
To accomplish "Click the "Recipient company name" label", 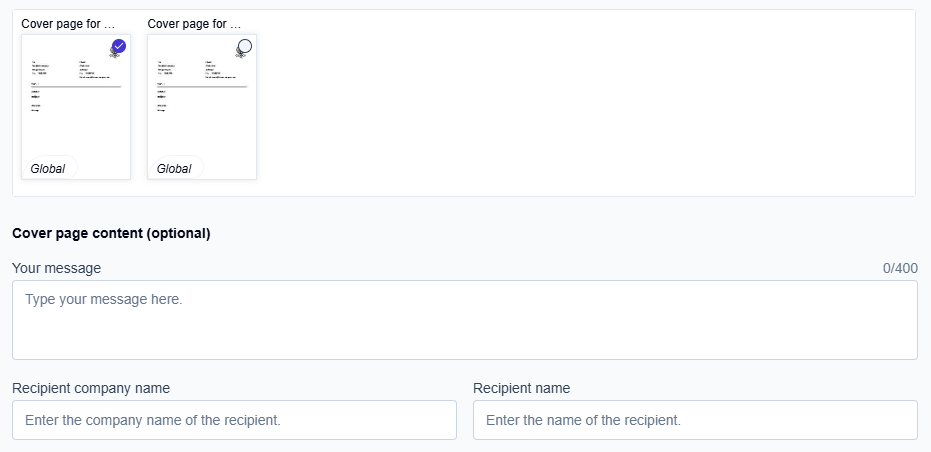I will tap(91, 388).
